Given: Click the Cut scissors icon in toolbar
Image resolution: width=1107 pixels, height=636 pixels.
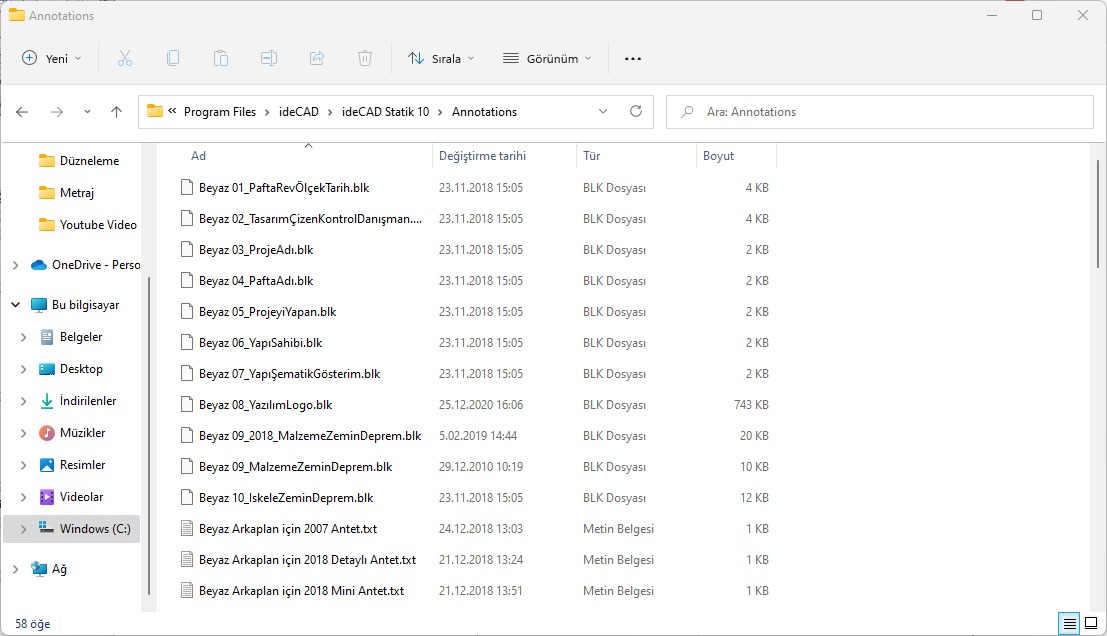Looking at the screenshot, I should pyautogui.click(x=125, y=59).
